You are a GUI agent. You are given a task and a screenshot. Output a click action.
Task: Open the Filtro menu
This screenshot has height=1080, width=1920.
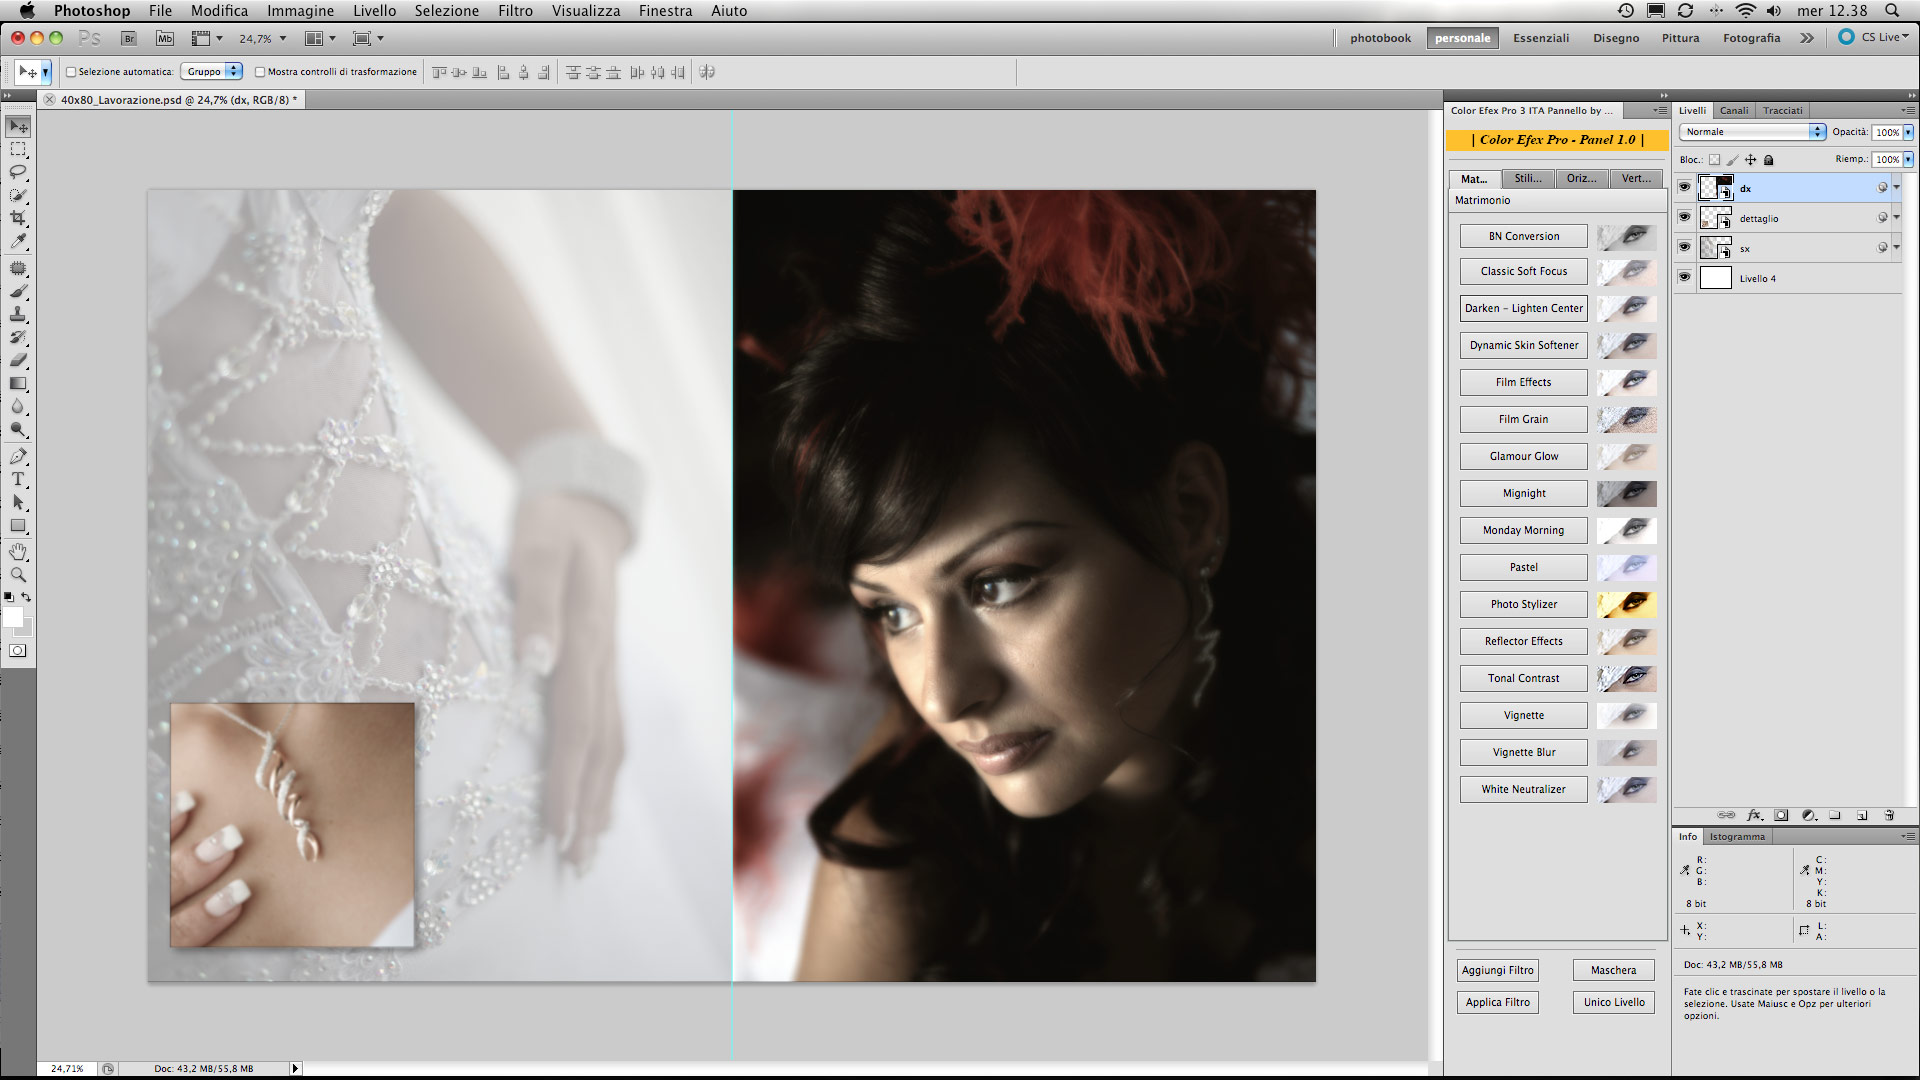(515, 11)
